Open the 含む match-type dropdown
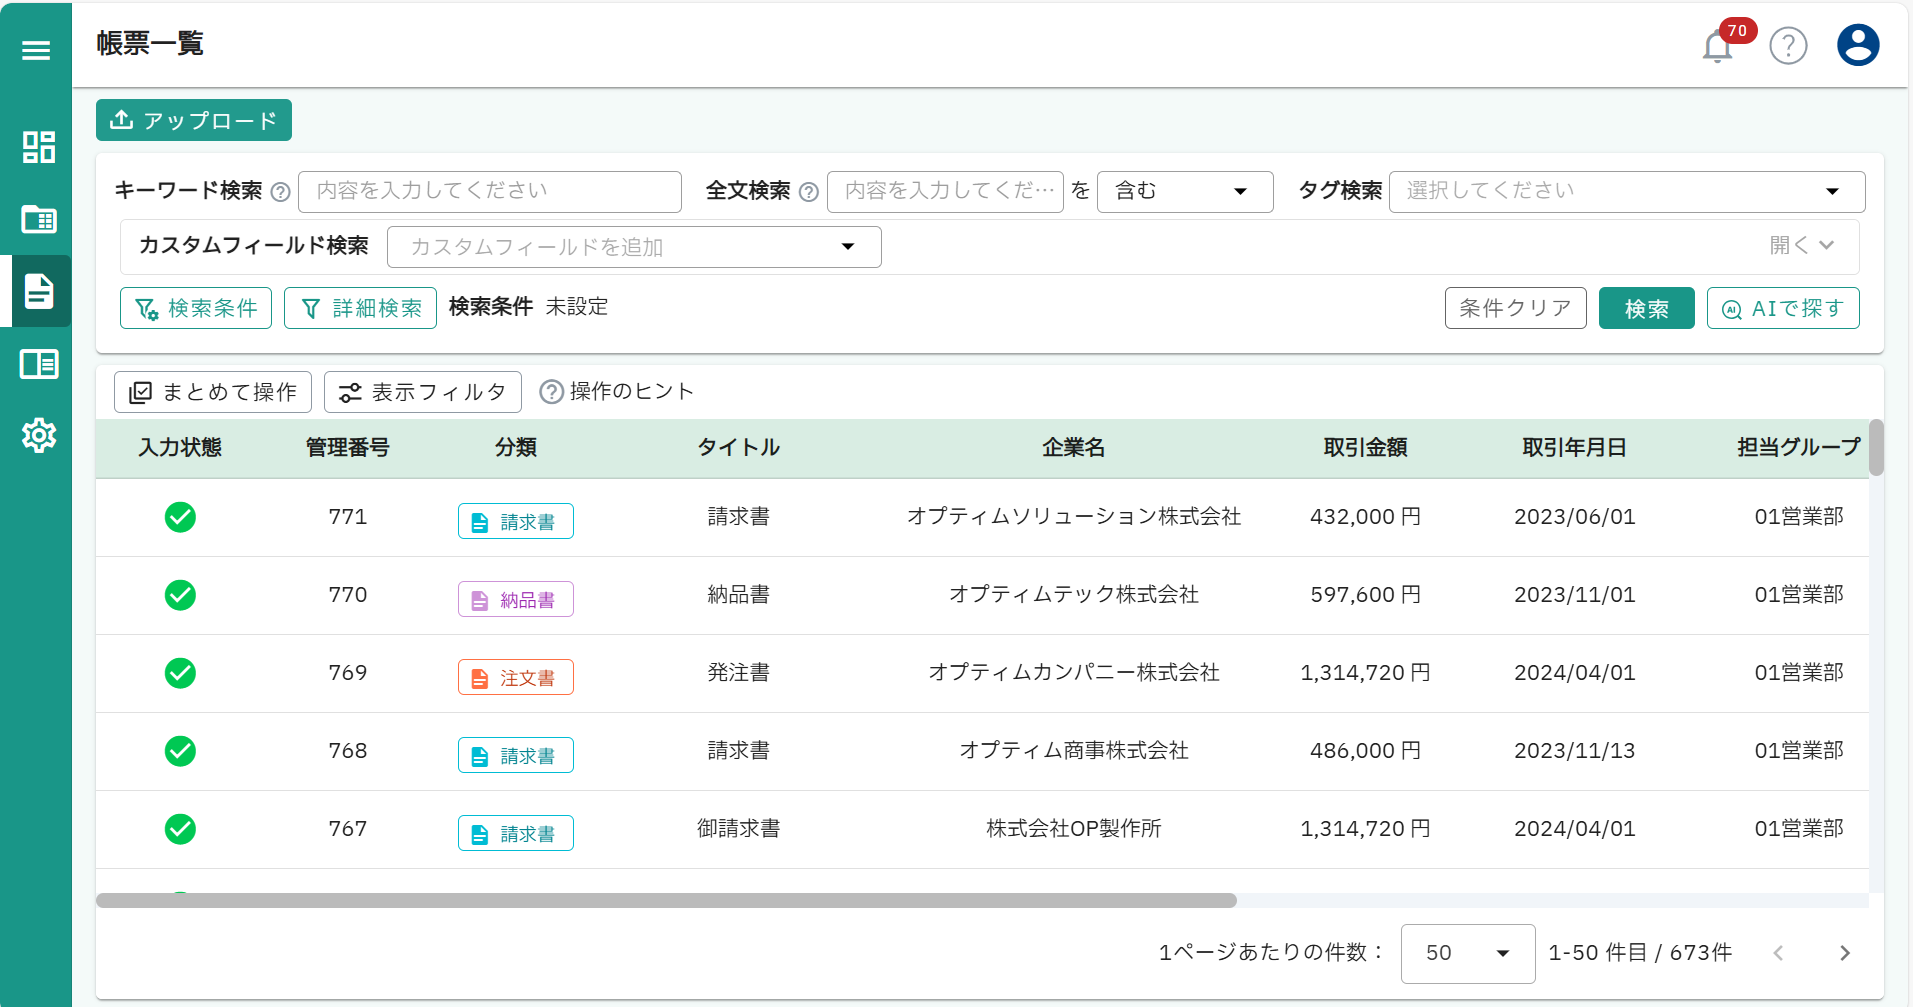The image size is (1913, 1007). (x=1184, y=191)
